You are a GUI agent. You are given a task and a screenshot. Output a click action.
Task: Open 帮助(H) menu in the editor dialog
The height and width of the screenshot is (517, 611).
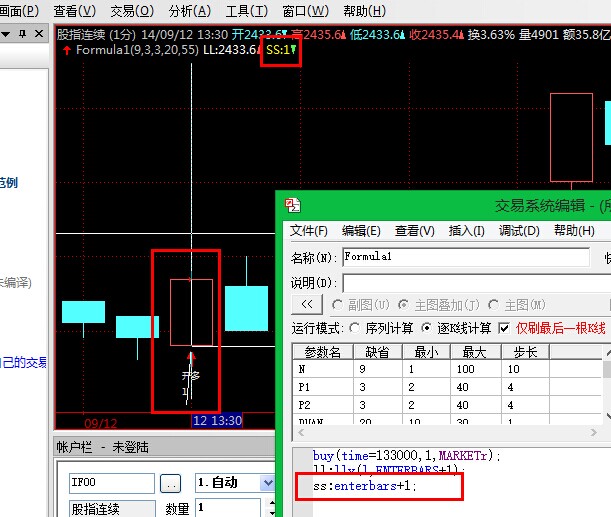574,231
